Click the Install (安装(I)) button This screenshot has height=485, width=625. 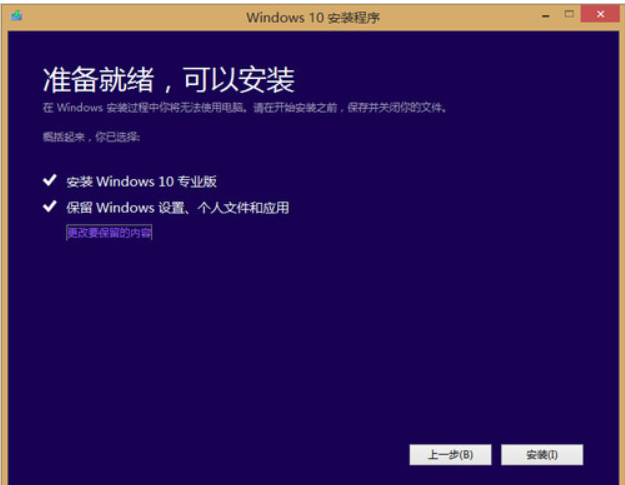(542, 455)
